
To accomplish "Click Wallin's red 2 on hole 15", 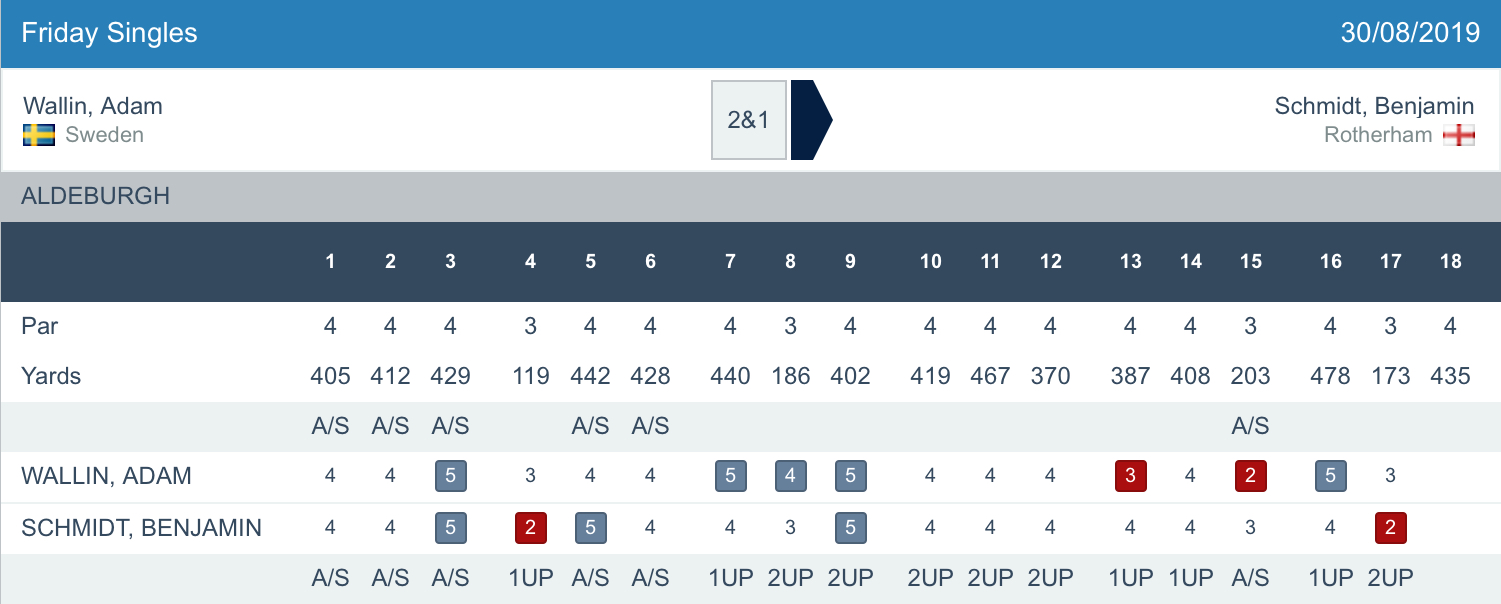I will coord(1251,477).
